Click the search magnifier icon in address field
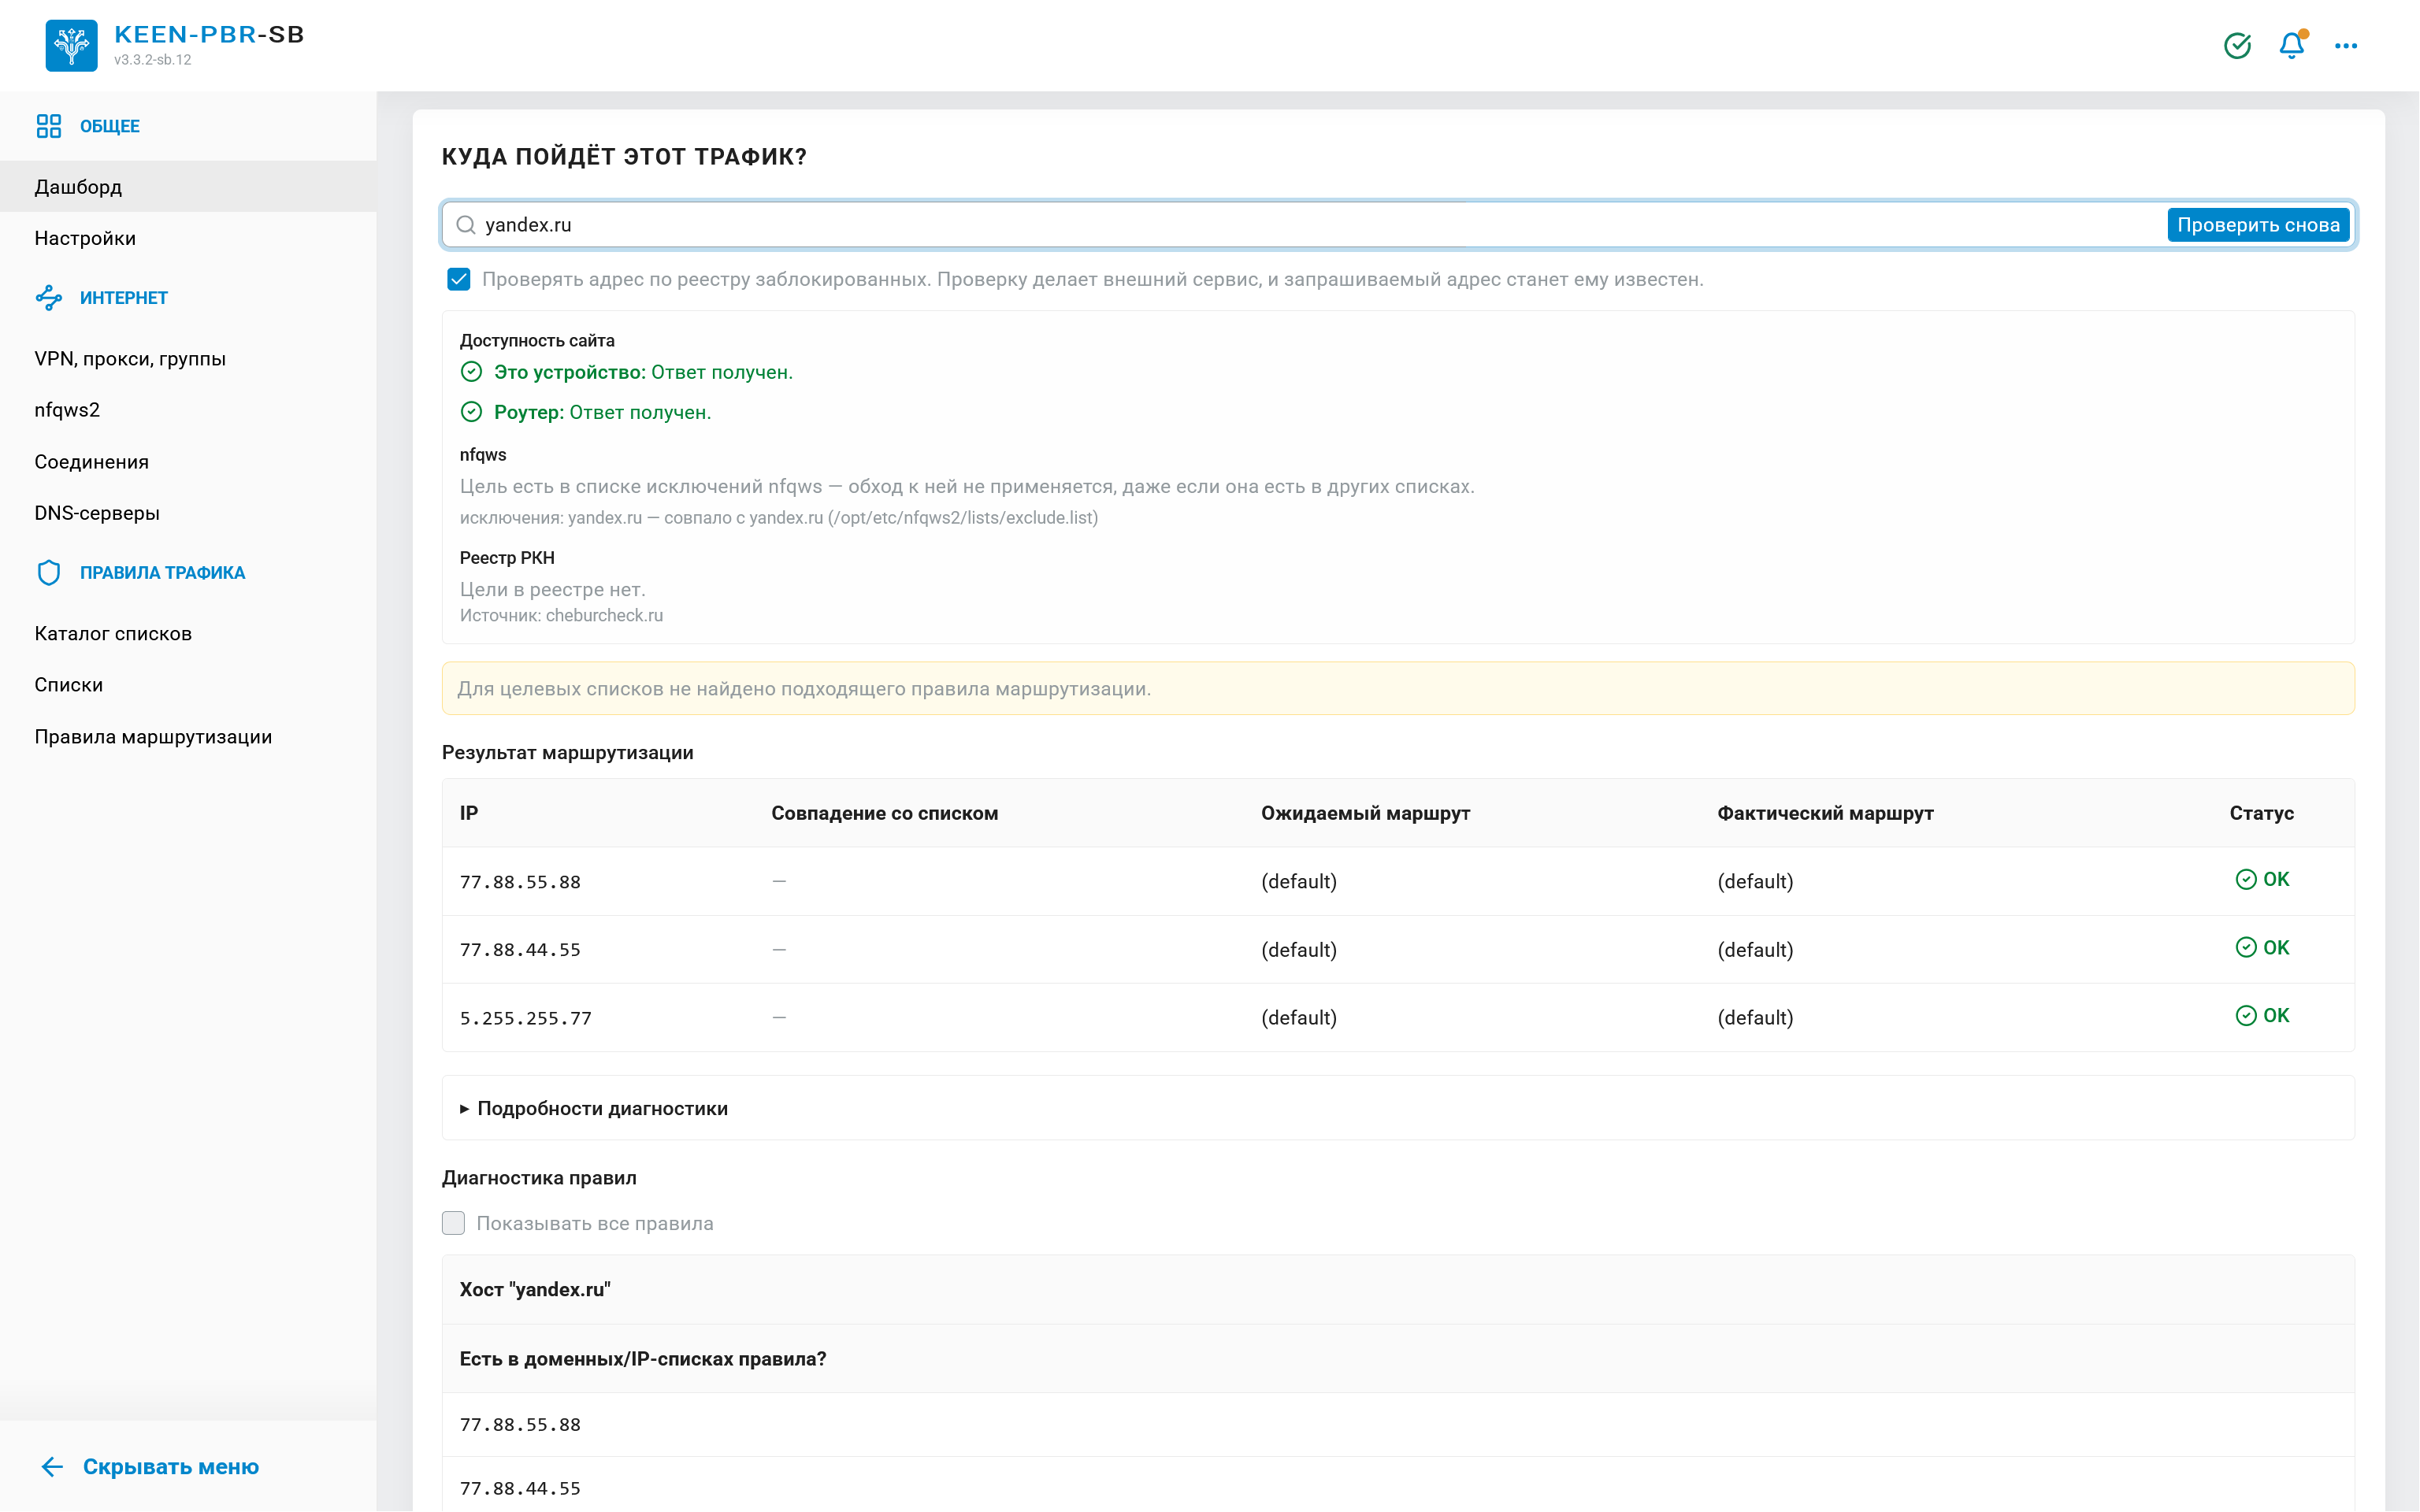The width and height of the screenshot is (2420, 1512). tap(466, 225)
